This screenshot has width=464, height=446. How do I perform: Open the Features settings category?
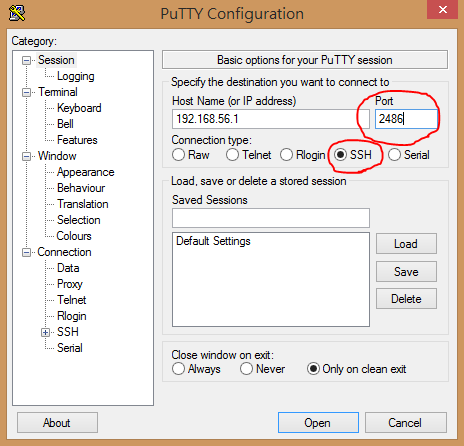click(x=77, y=140)
